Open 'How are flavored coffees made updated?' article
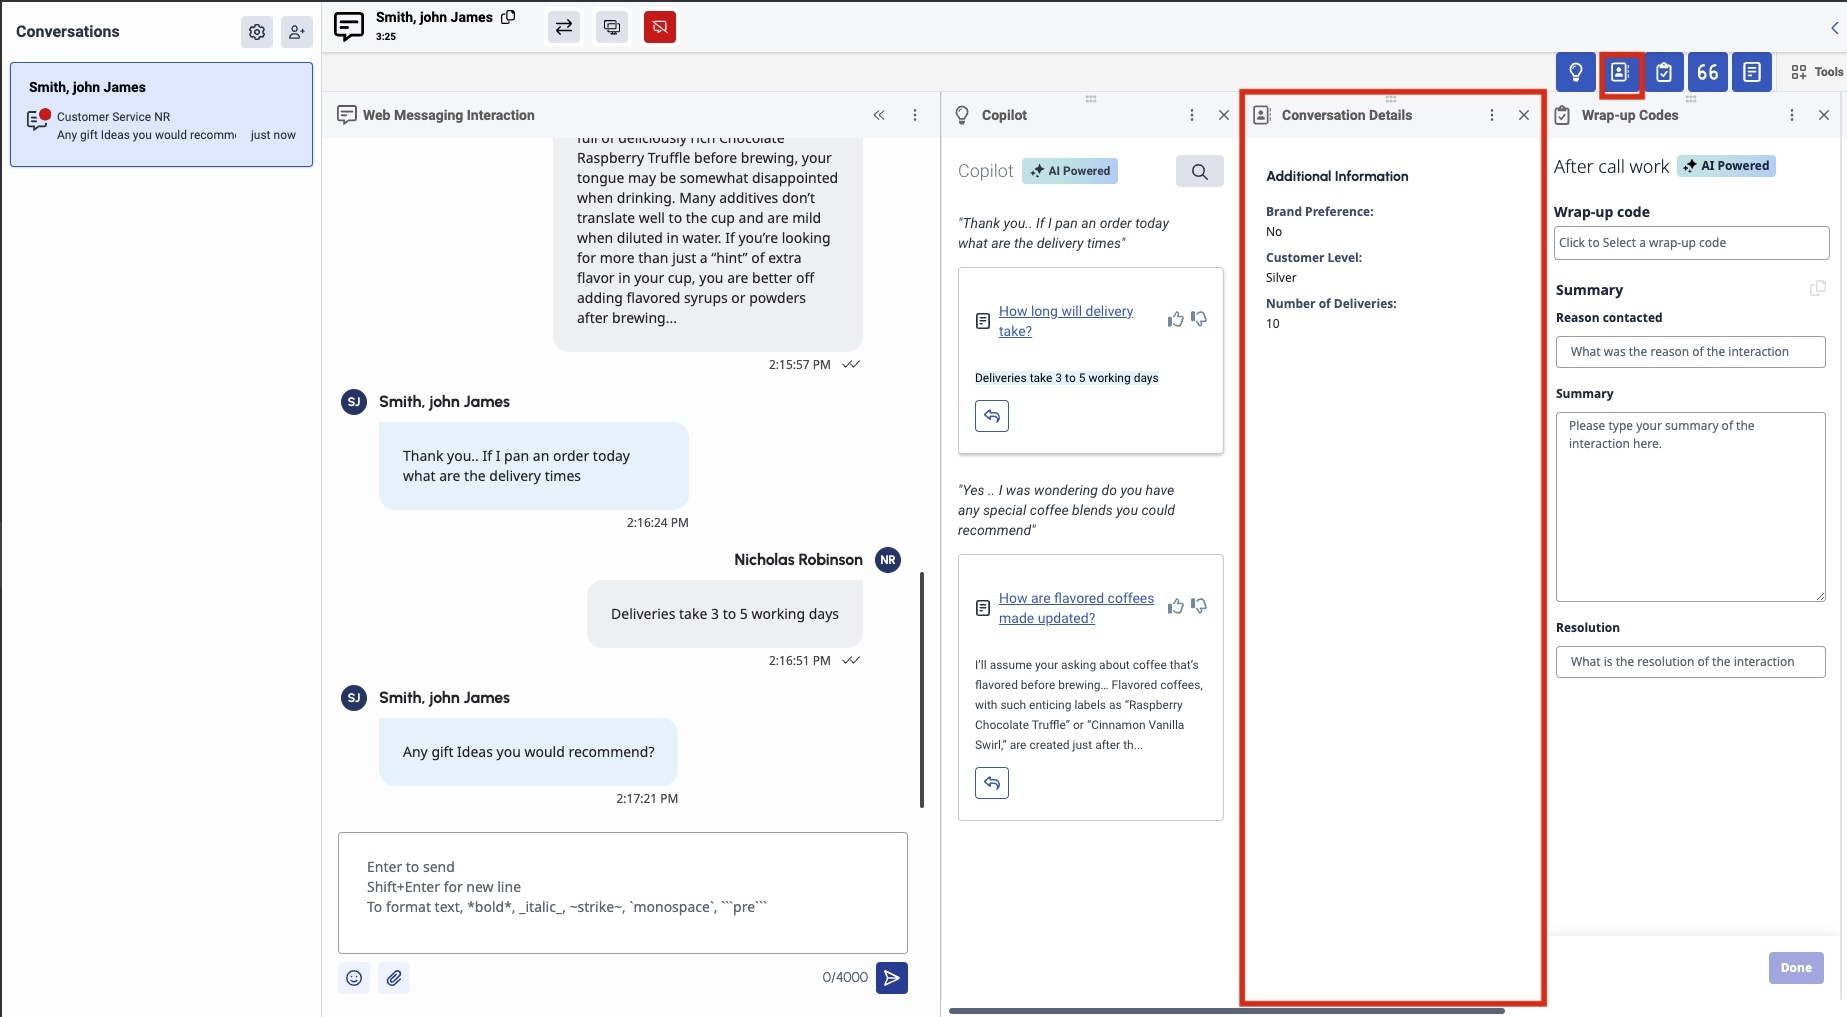 1076,608
